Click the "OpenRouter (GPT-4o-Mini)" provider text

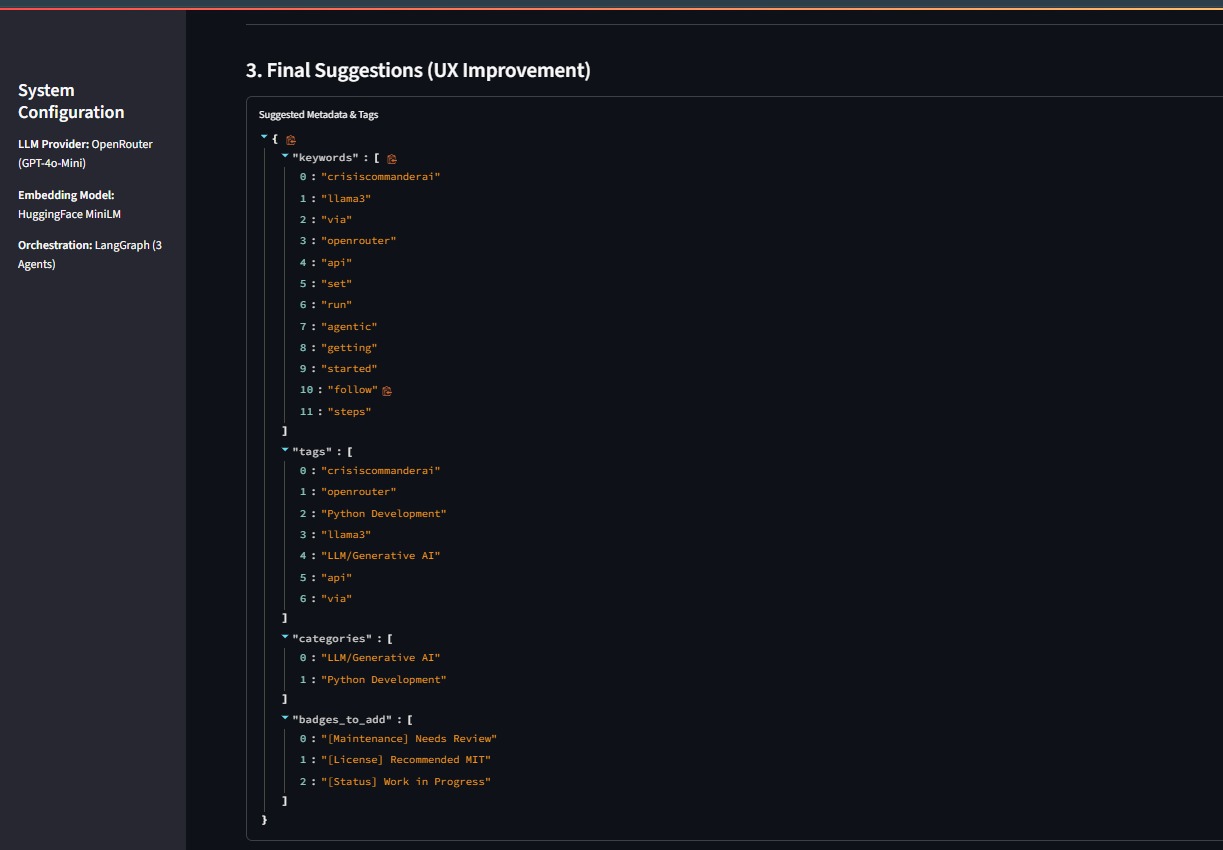point(85,152)
